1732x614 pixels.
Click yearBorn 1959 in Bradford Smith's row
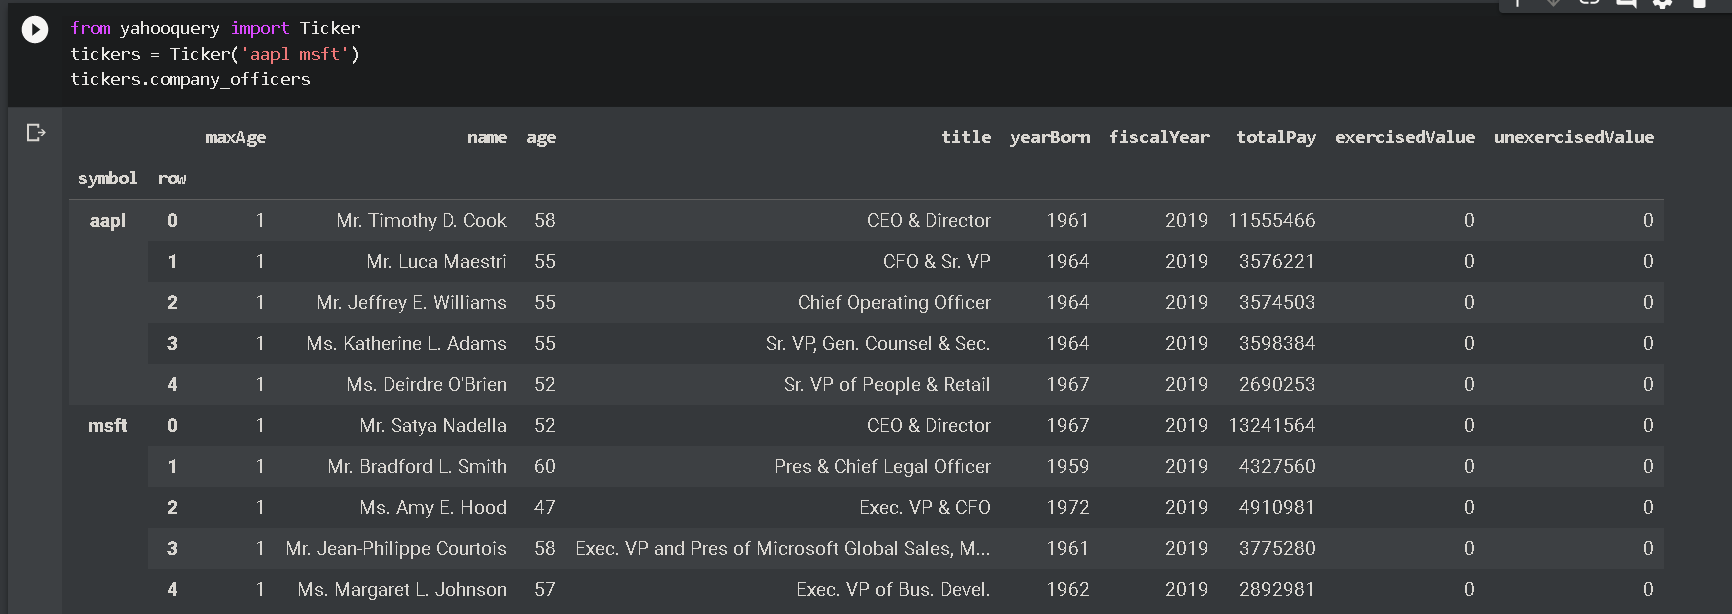[1067, 466]
